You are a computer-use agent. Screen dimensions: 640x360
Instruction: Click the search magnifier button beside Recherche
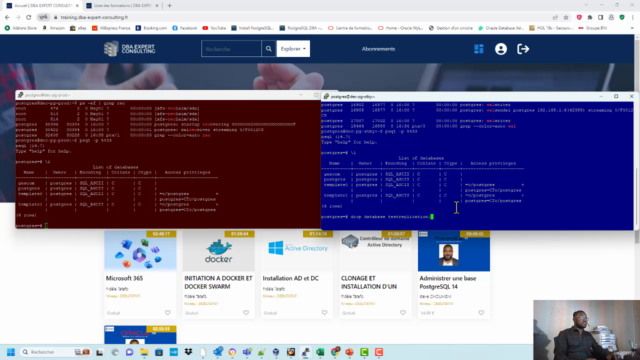[x=269, y=49]
